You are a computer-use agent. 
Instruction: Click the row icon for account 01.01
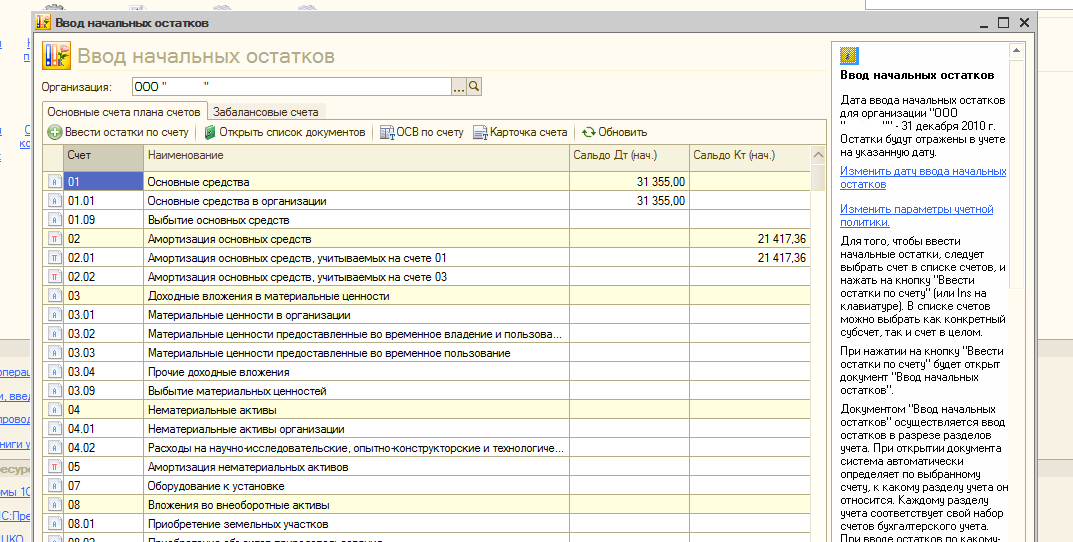tap(55, 201)
